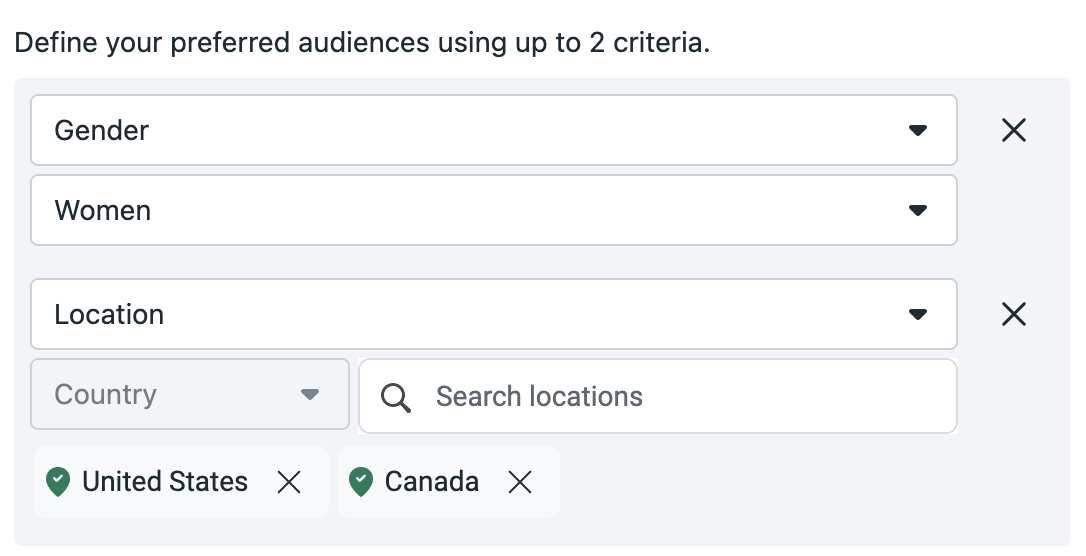Screen dimensions: 1086x556
Task: Click the caret arrow on the Gender dropdown
Action: pos(918,130)
